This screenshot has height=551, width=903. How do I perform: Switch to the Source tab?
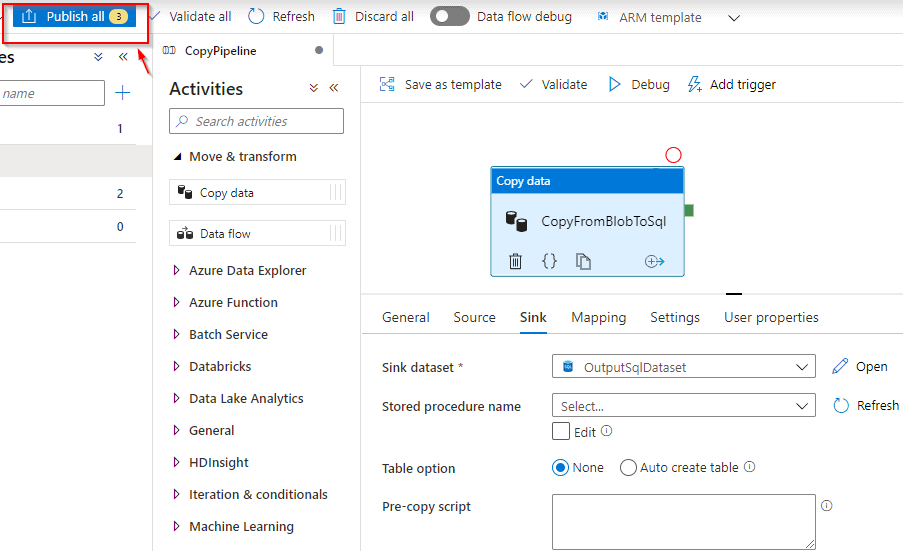474,318
